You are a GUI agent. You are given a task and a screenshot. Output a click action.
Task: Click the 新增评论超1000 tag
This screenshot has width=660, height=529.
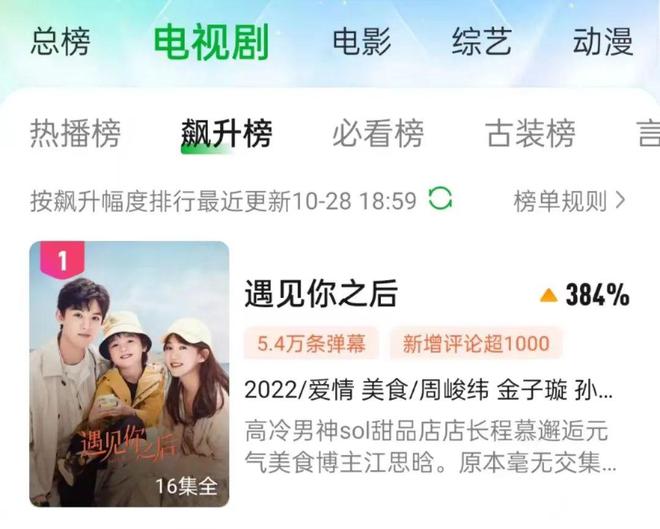coord(476,343)
